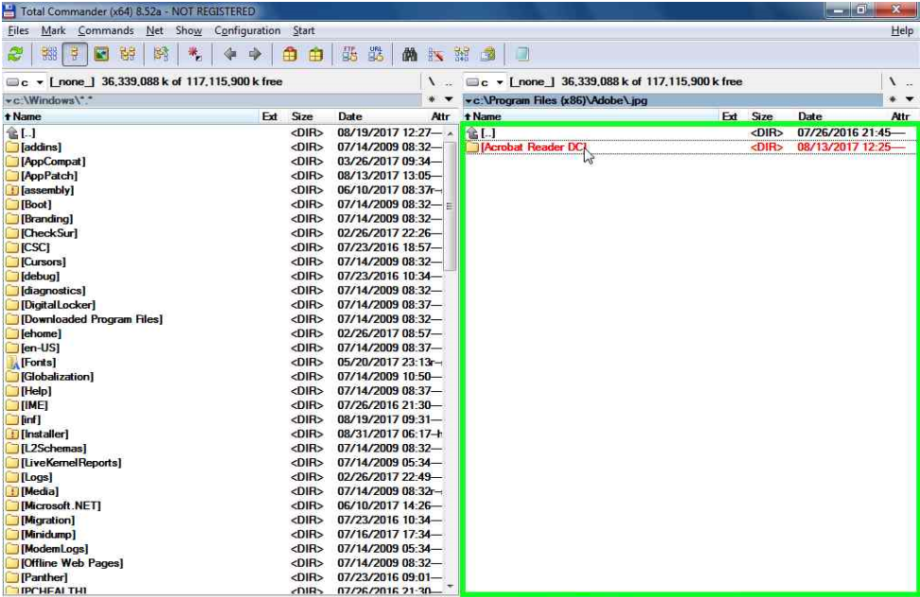920x597 pixels.
Task: Open the Configuration menu
Action: pos(247,31)
